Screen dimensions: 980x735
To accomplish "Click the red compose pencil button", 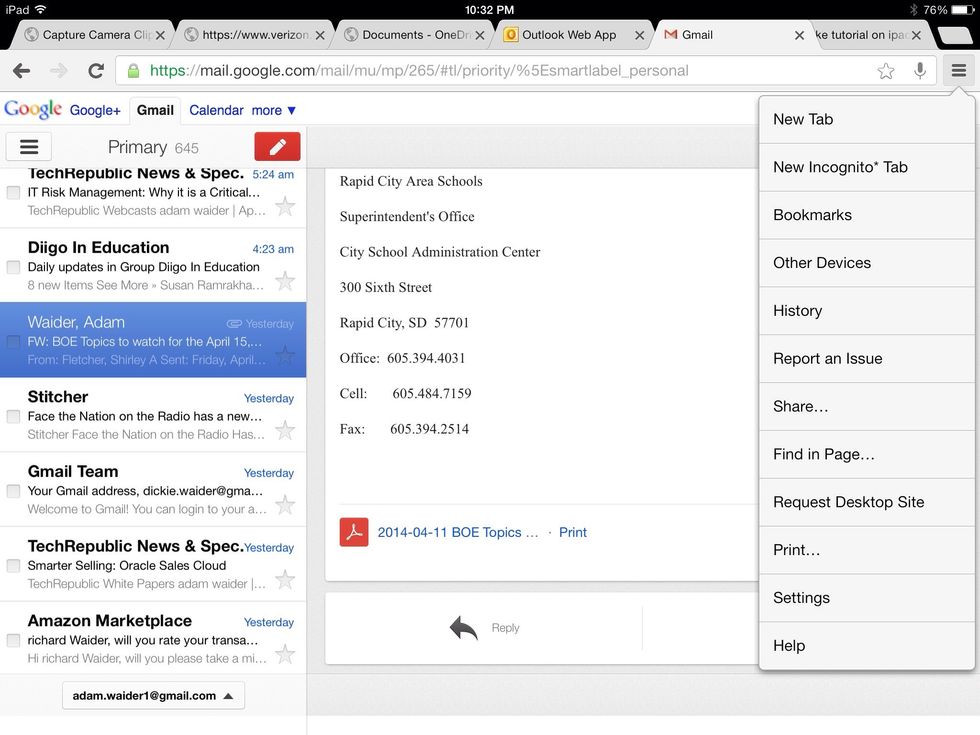I will click(277, 147).
